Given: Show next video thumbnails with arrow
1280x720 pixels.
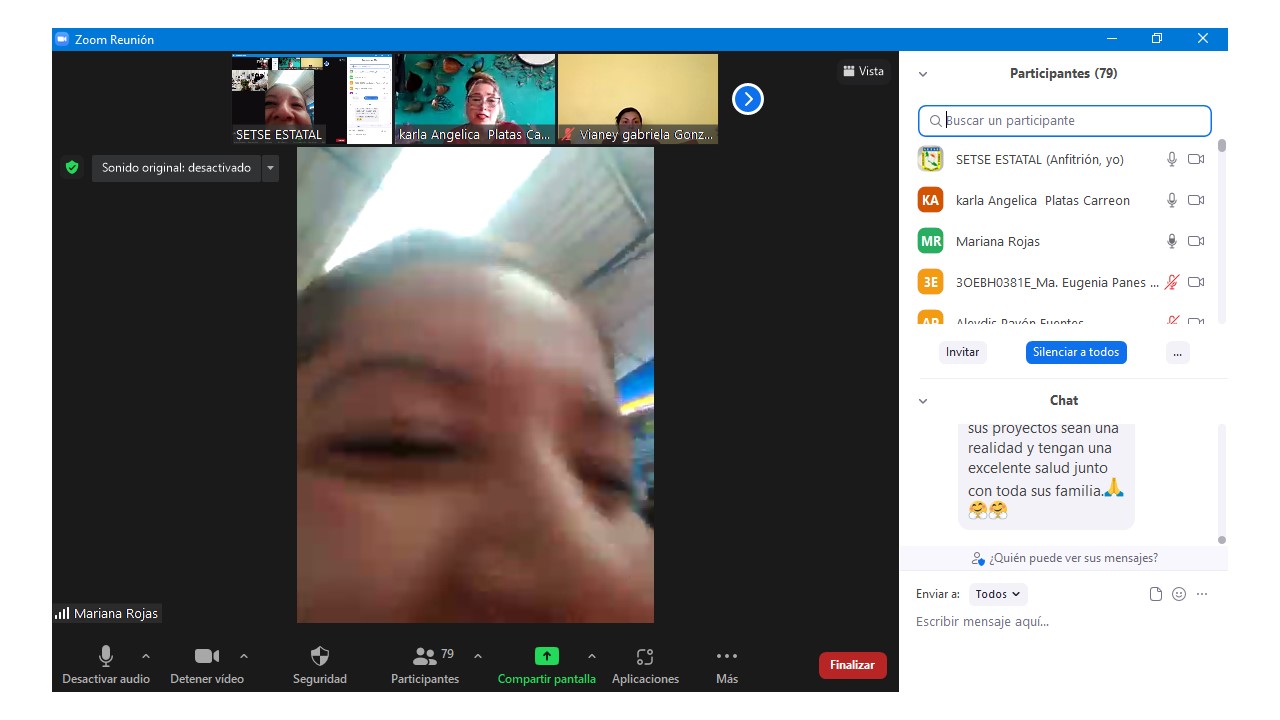Looking at the screenshot, I should point(748,99).
